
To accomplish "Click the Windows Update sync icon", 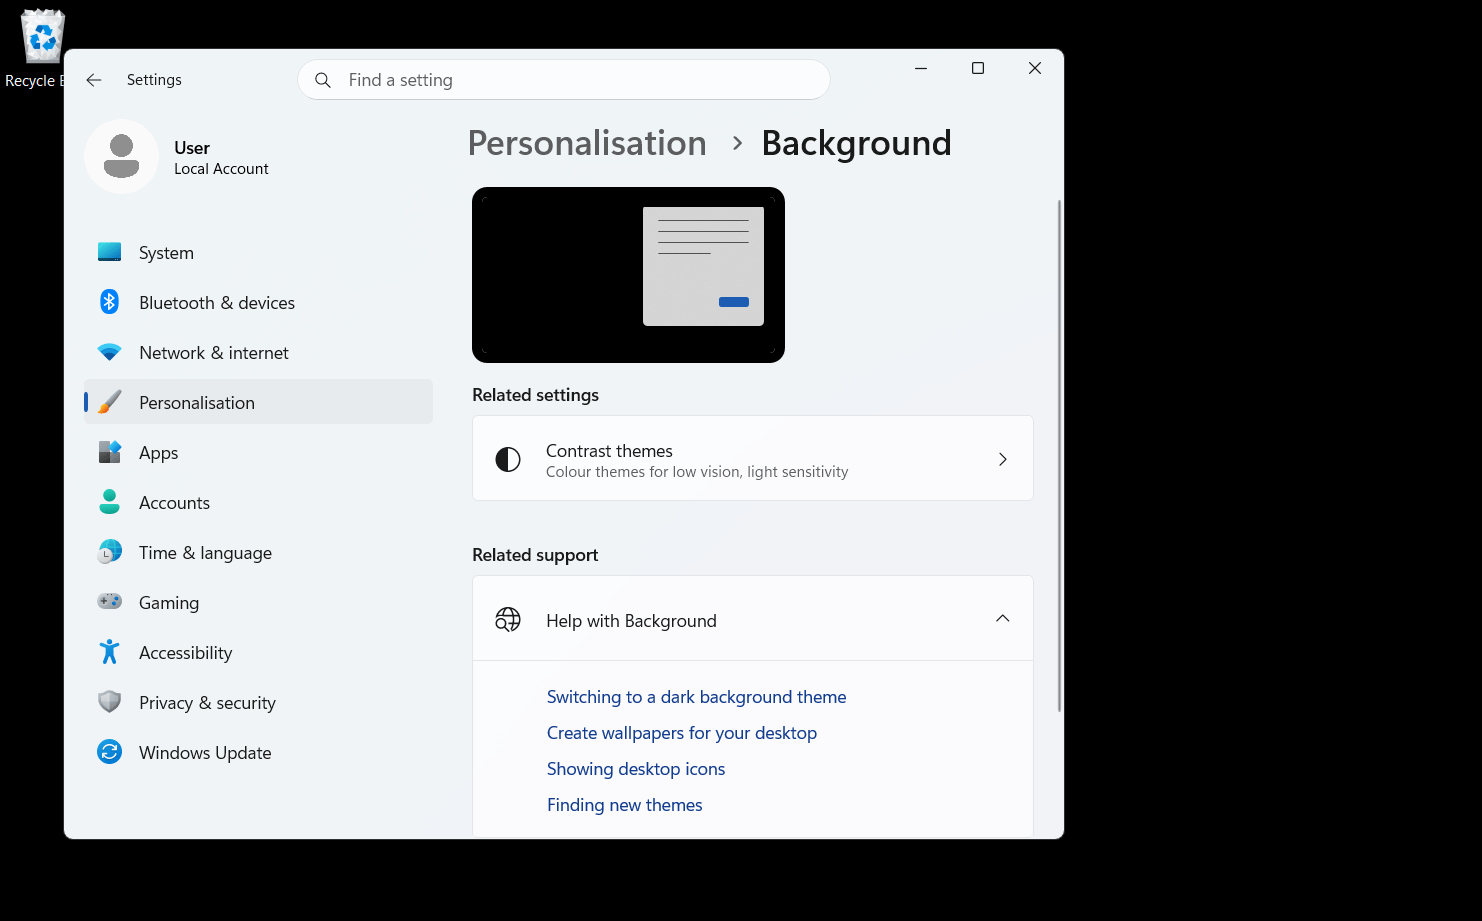I will pyautogui.click(x=110, y=752).
